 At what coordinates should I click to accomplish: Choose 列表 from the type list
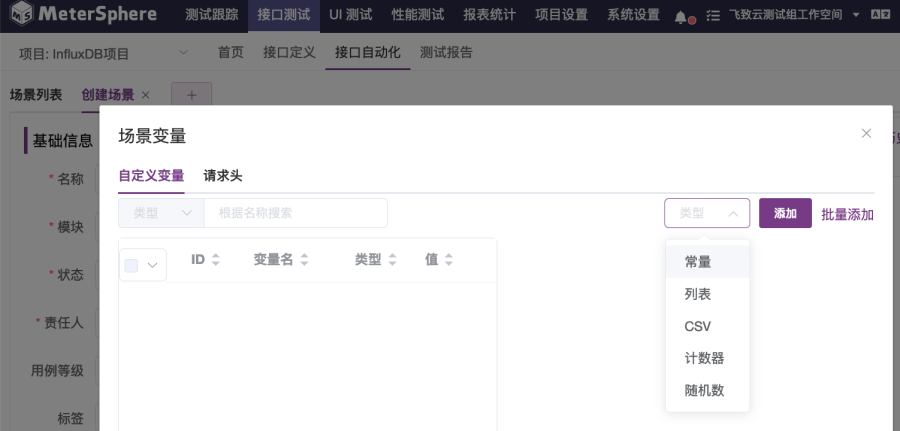[x=707, y=294]
